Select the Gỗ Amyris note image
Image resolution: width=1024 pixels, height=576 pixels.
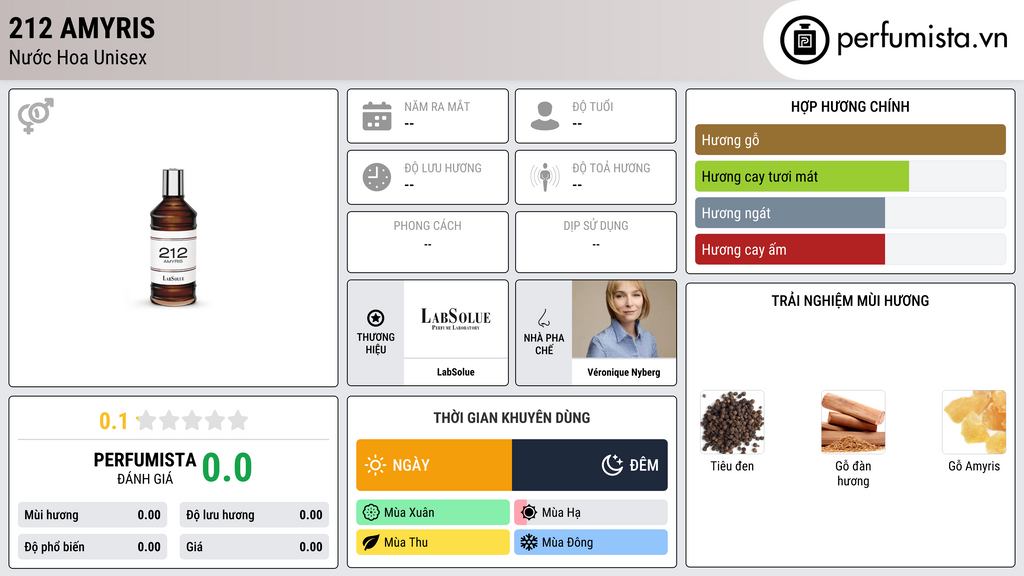pos(974,423)
